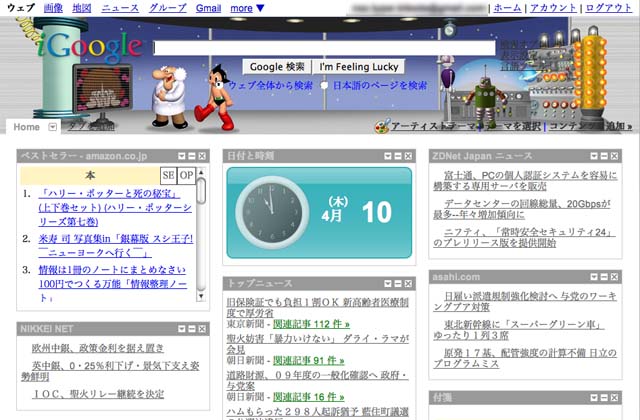Open 英中銀、0・25%利下げ NIKKEI headline
The height and width of the screenshot is (420, 640).
pyautogui.click(x=110, y=371)
